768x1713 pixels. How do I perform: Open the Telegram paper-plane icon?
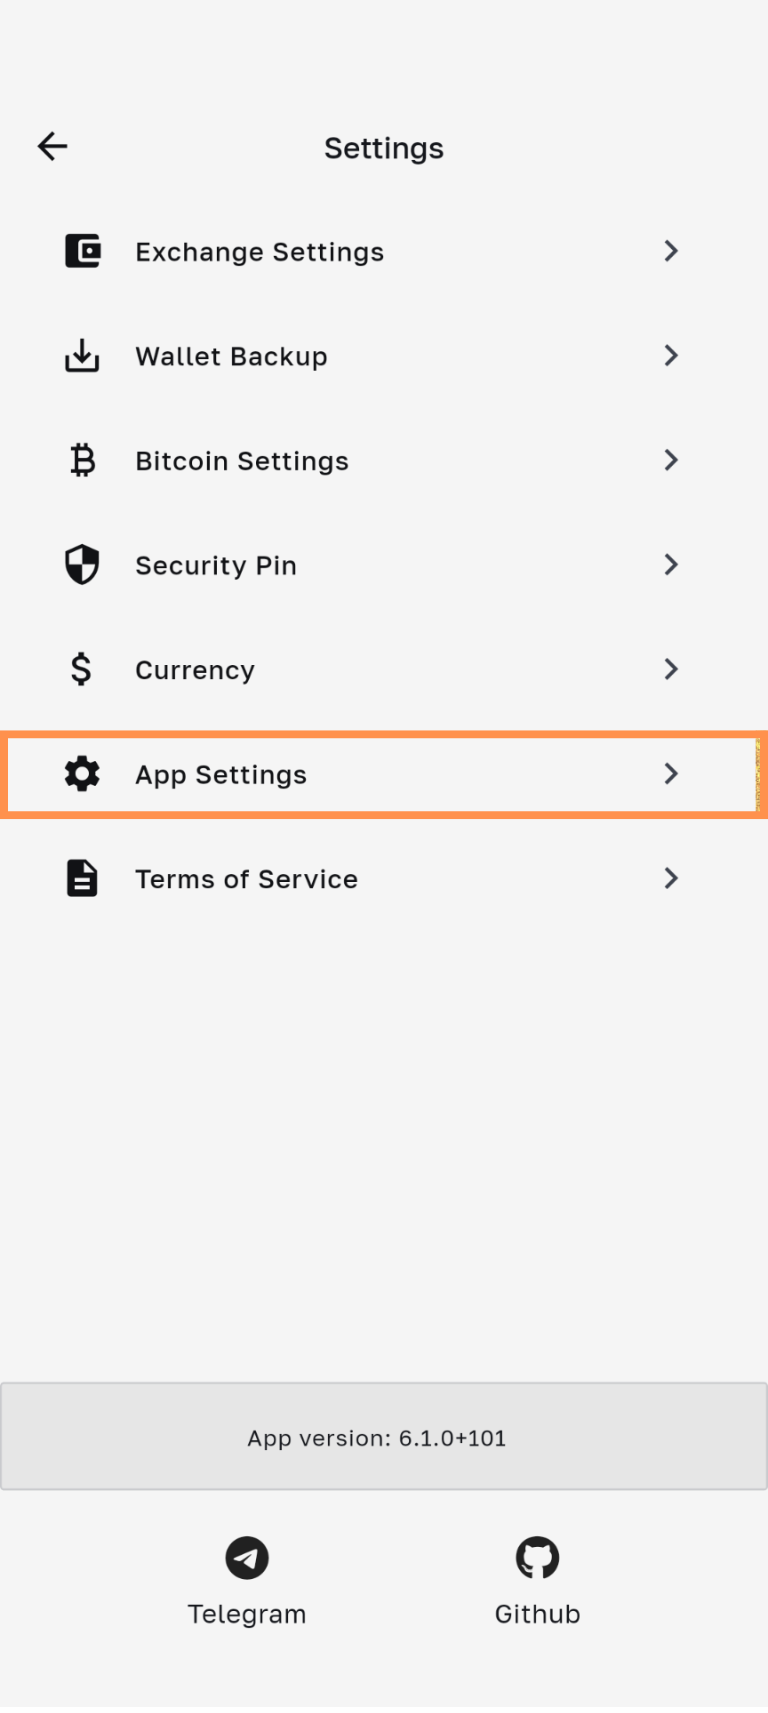click(x=247, y=1557)
